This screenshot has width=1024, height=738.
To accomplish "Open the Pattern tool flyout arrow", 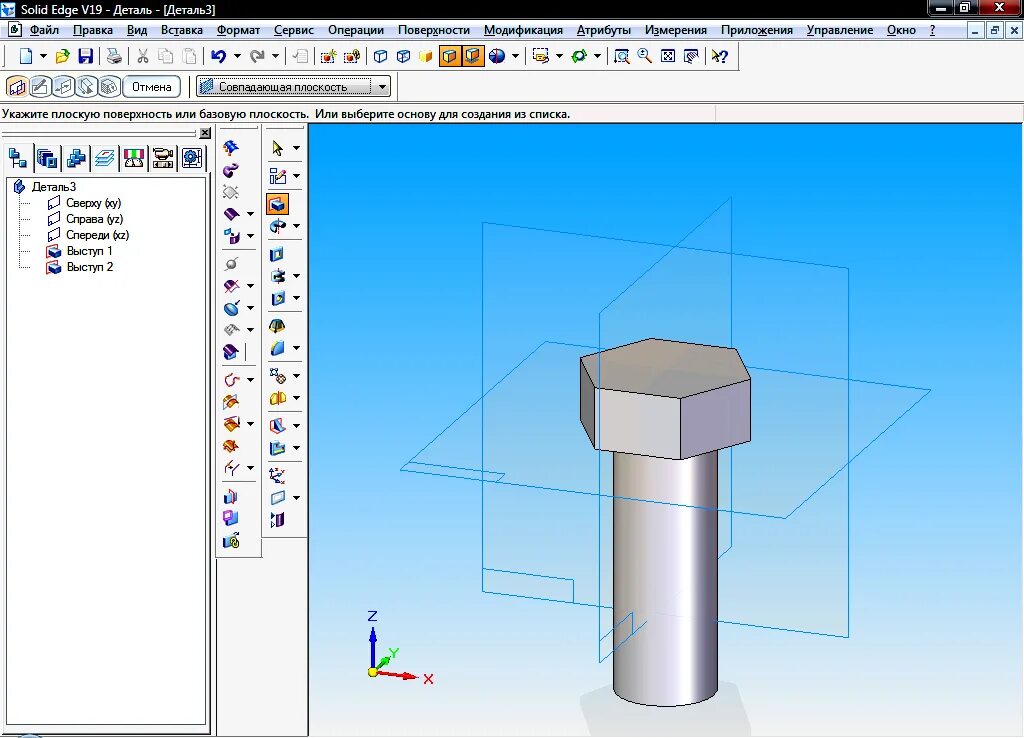I will [296, 376].
